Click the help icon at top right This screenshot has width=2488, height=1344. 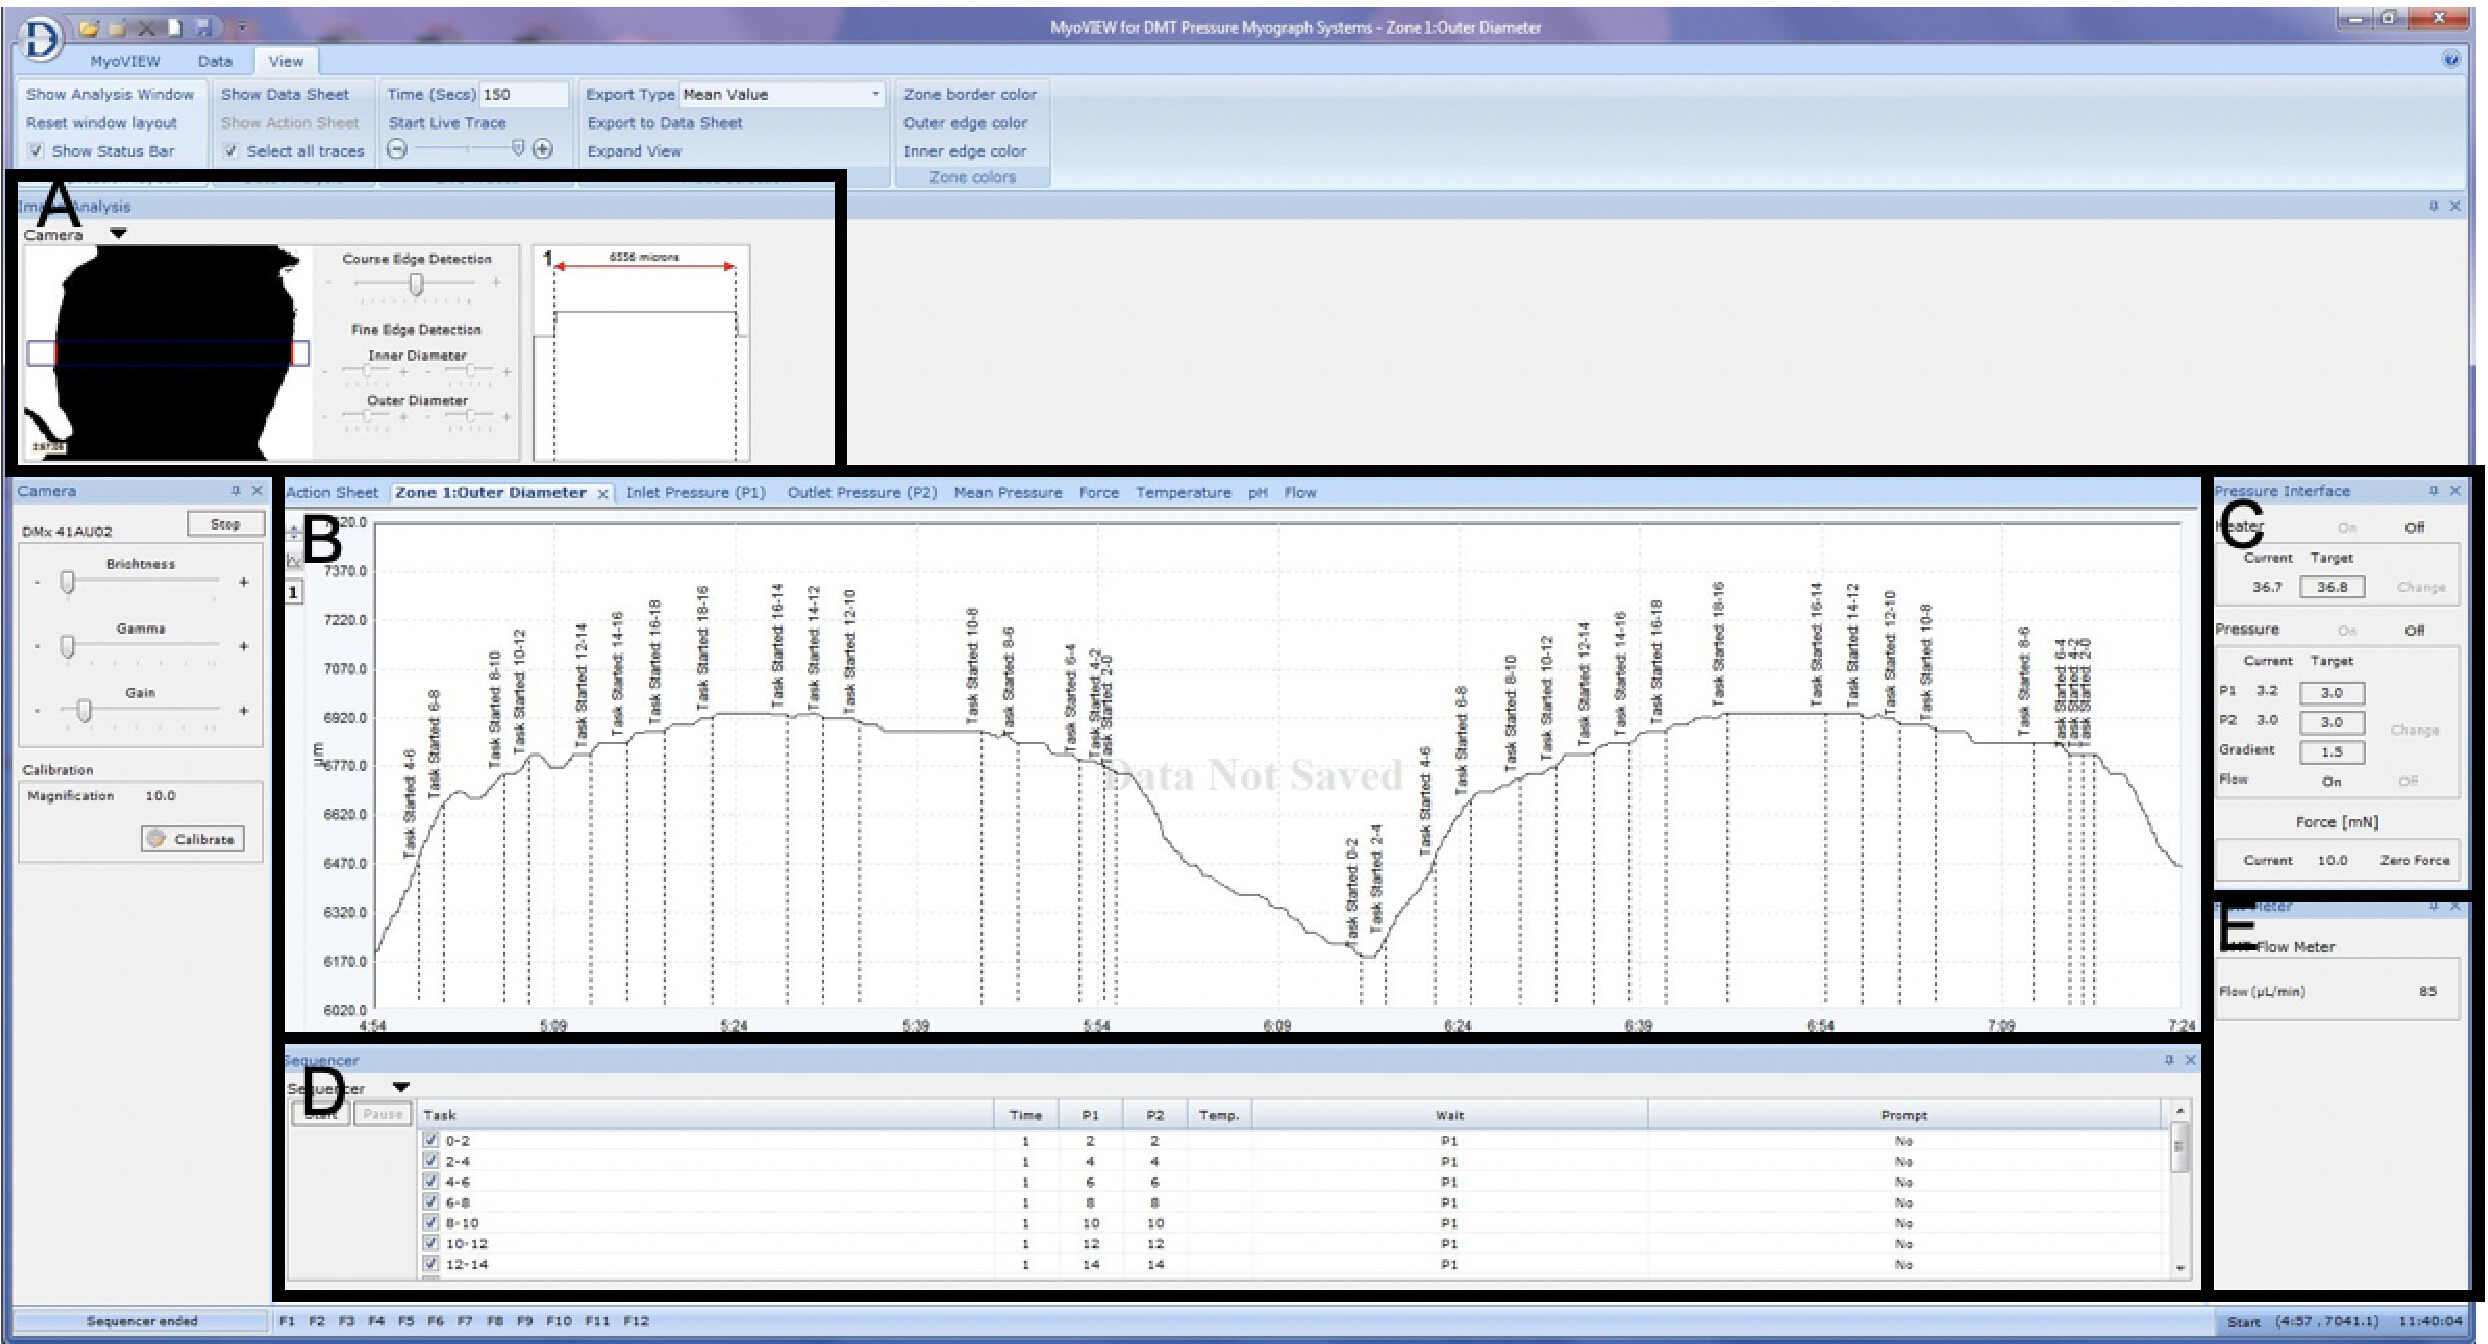[2451, 59]
